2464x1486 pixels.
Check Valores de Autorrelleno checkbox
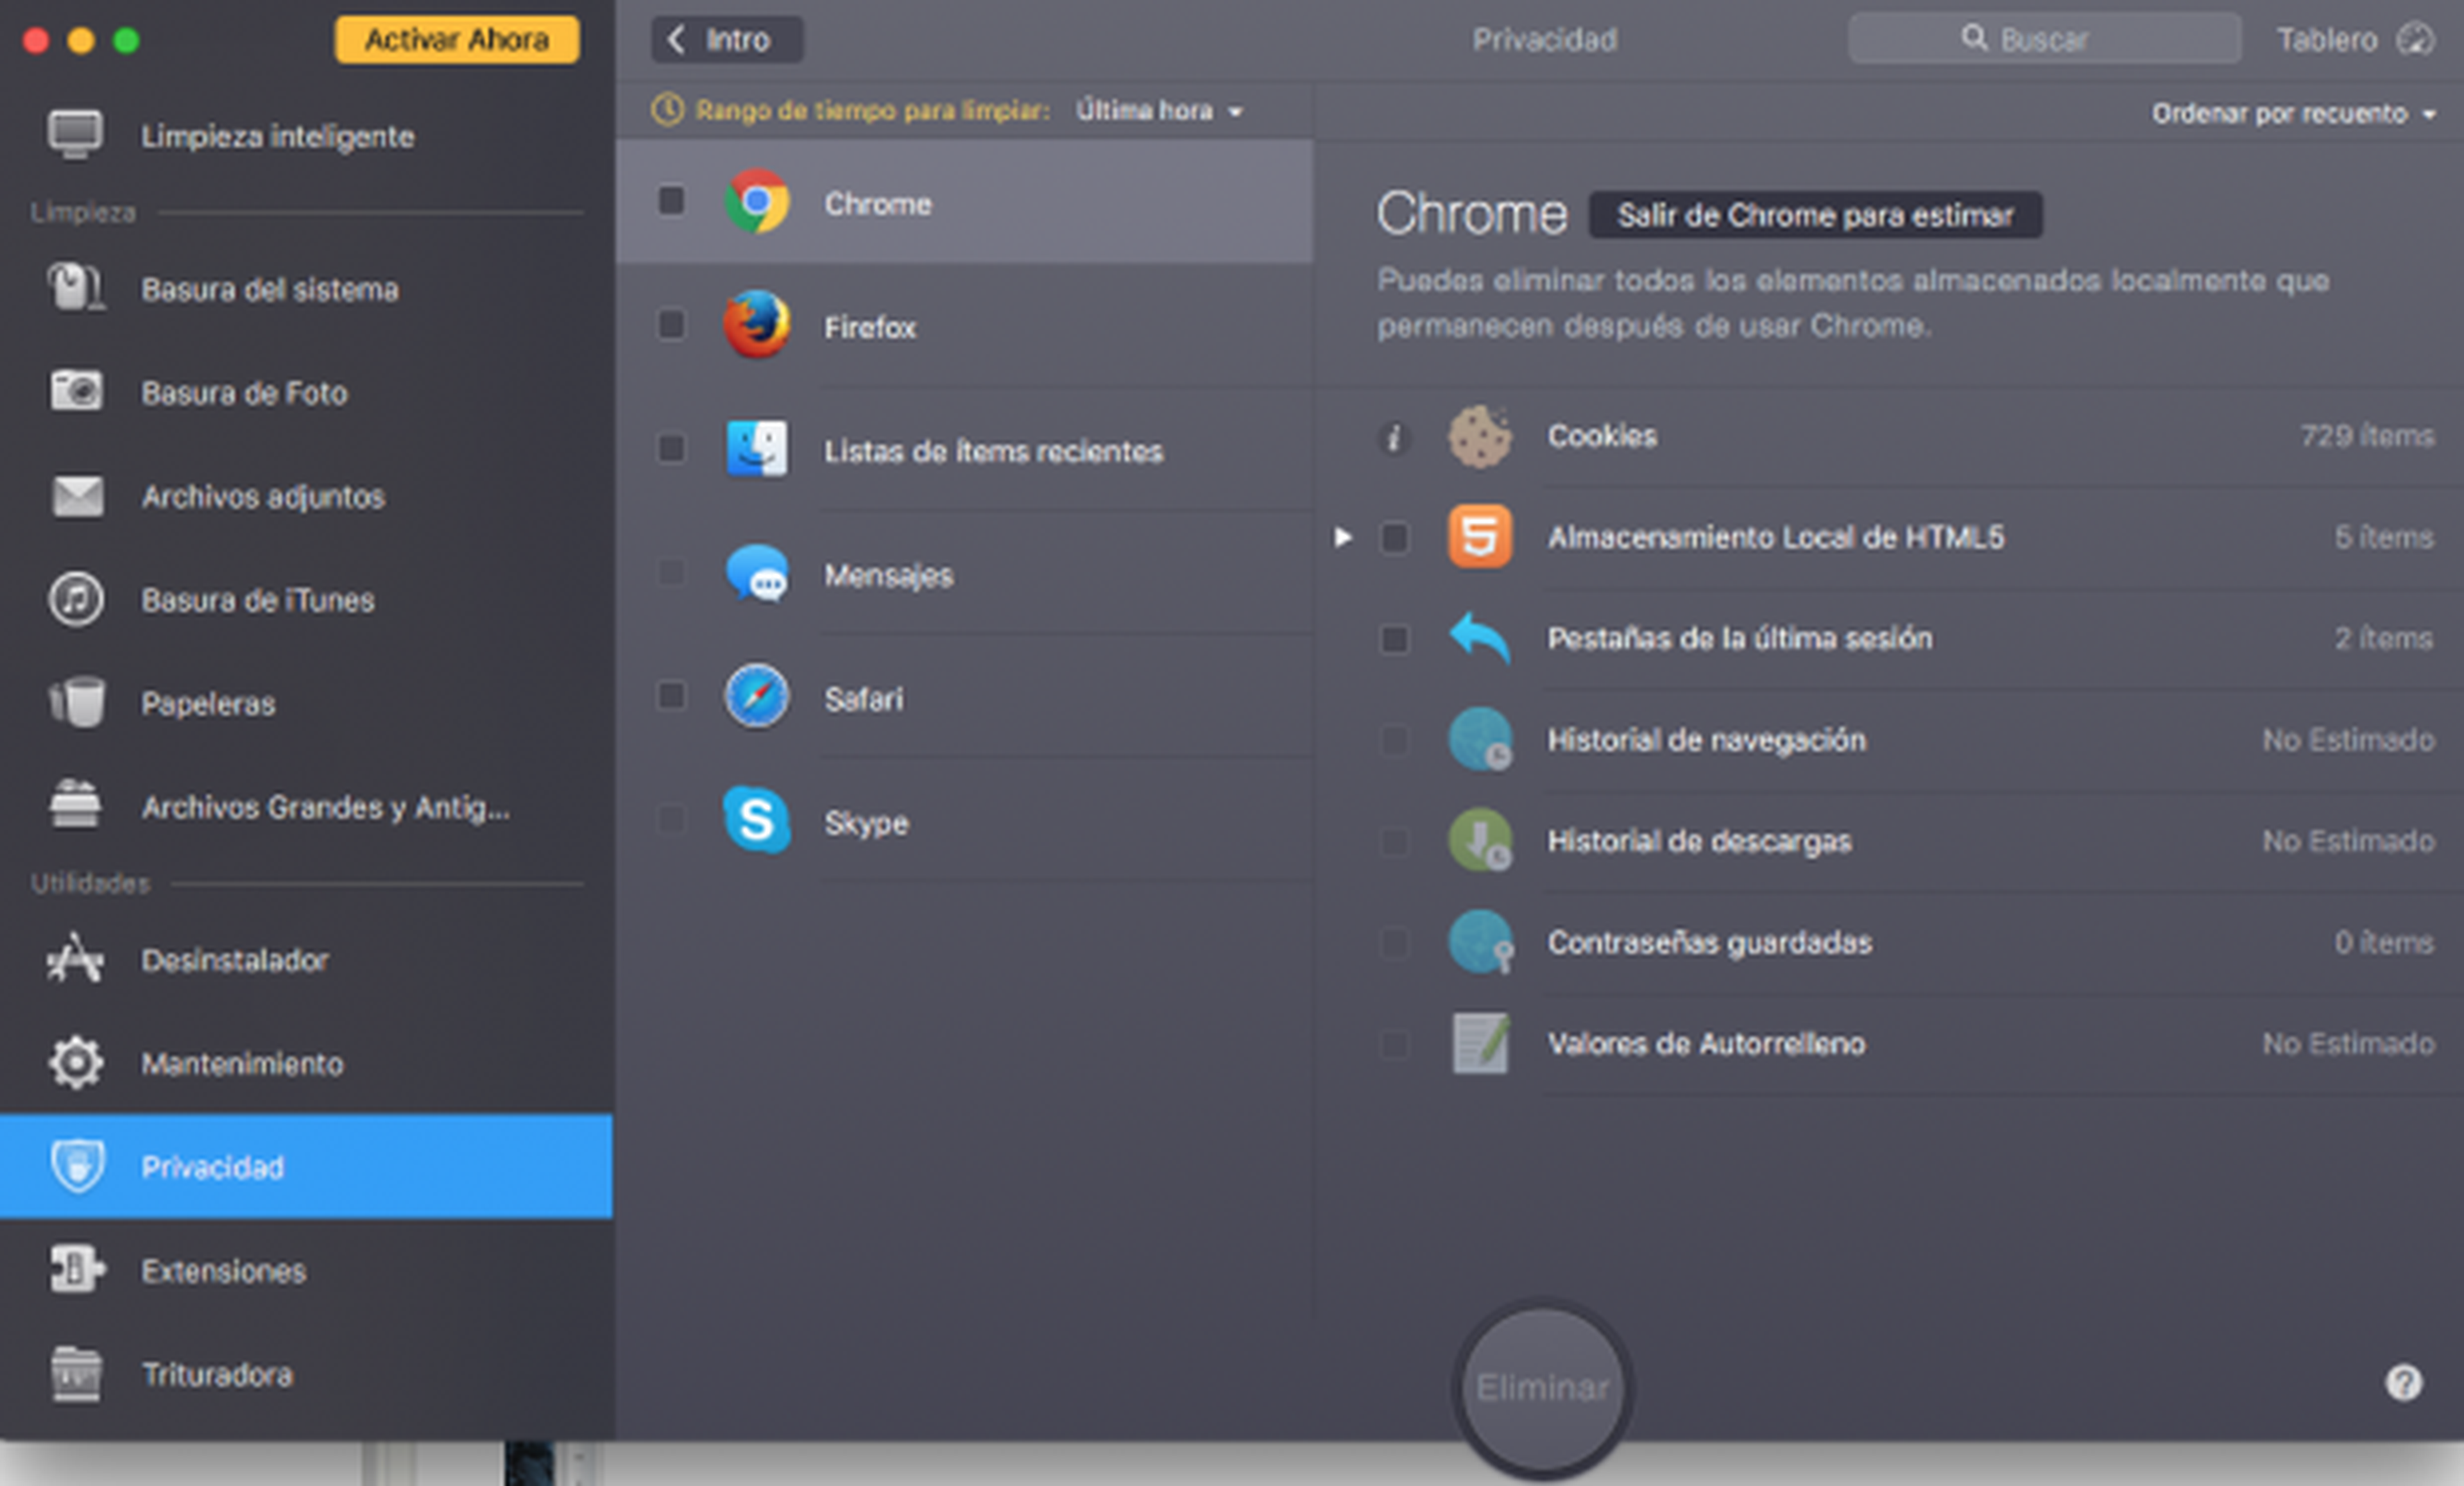tap(1394, 1044)
